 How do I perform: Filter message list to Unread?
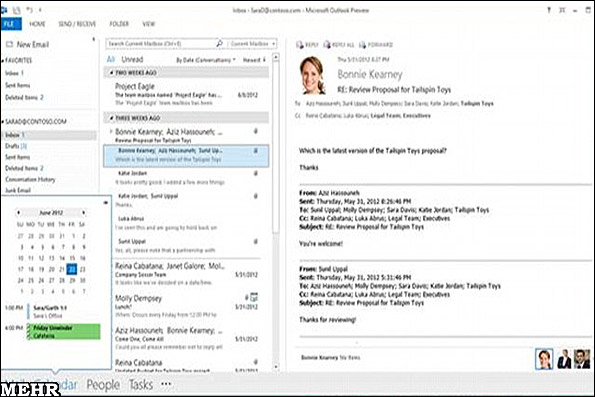point(132,59)
